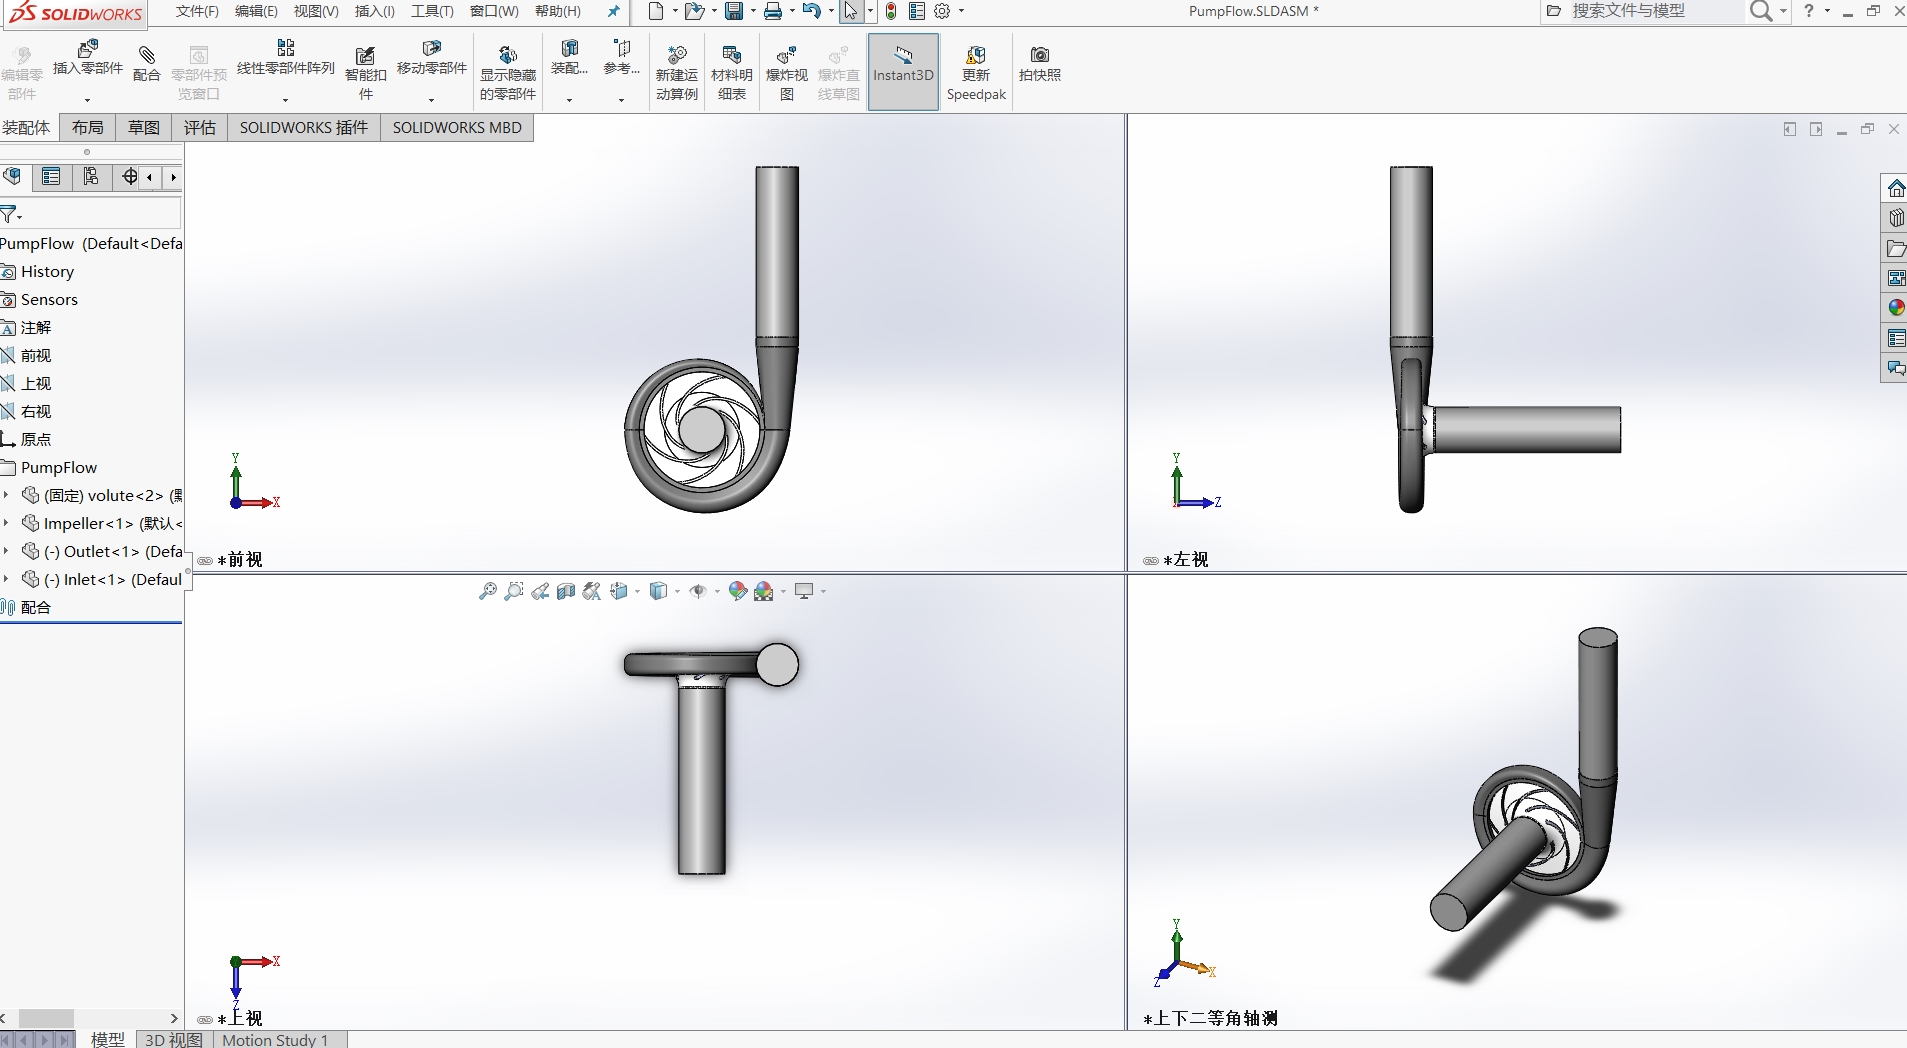Viewport: 1907px width, 1048px height.
Task: Switch to 草图 tab
Action: click(x=144, y=127)
